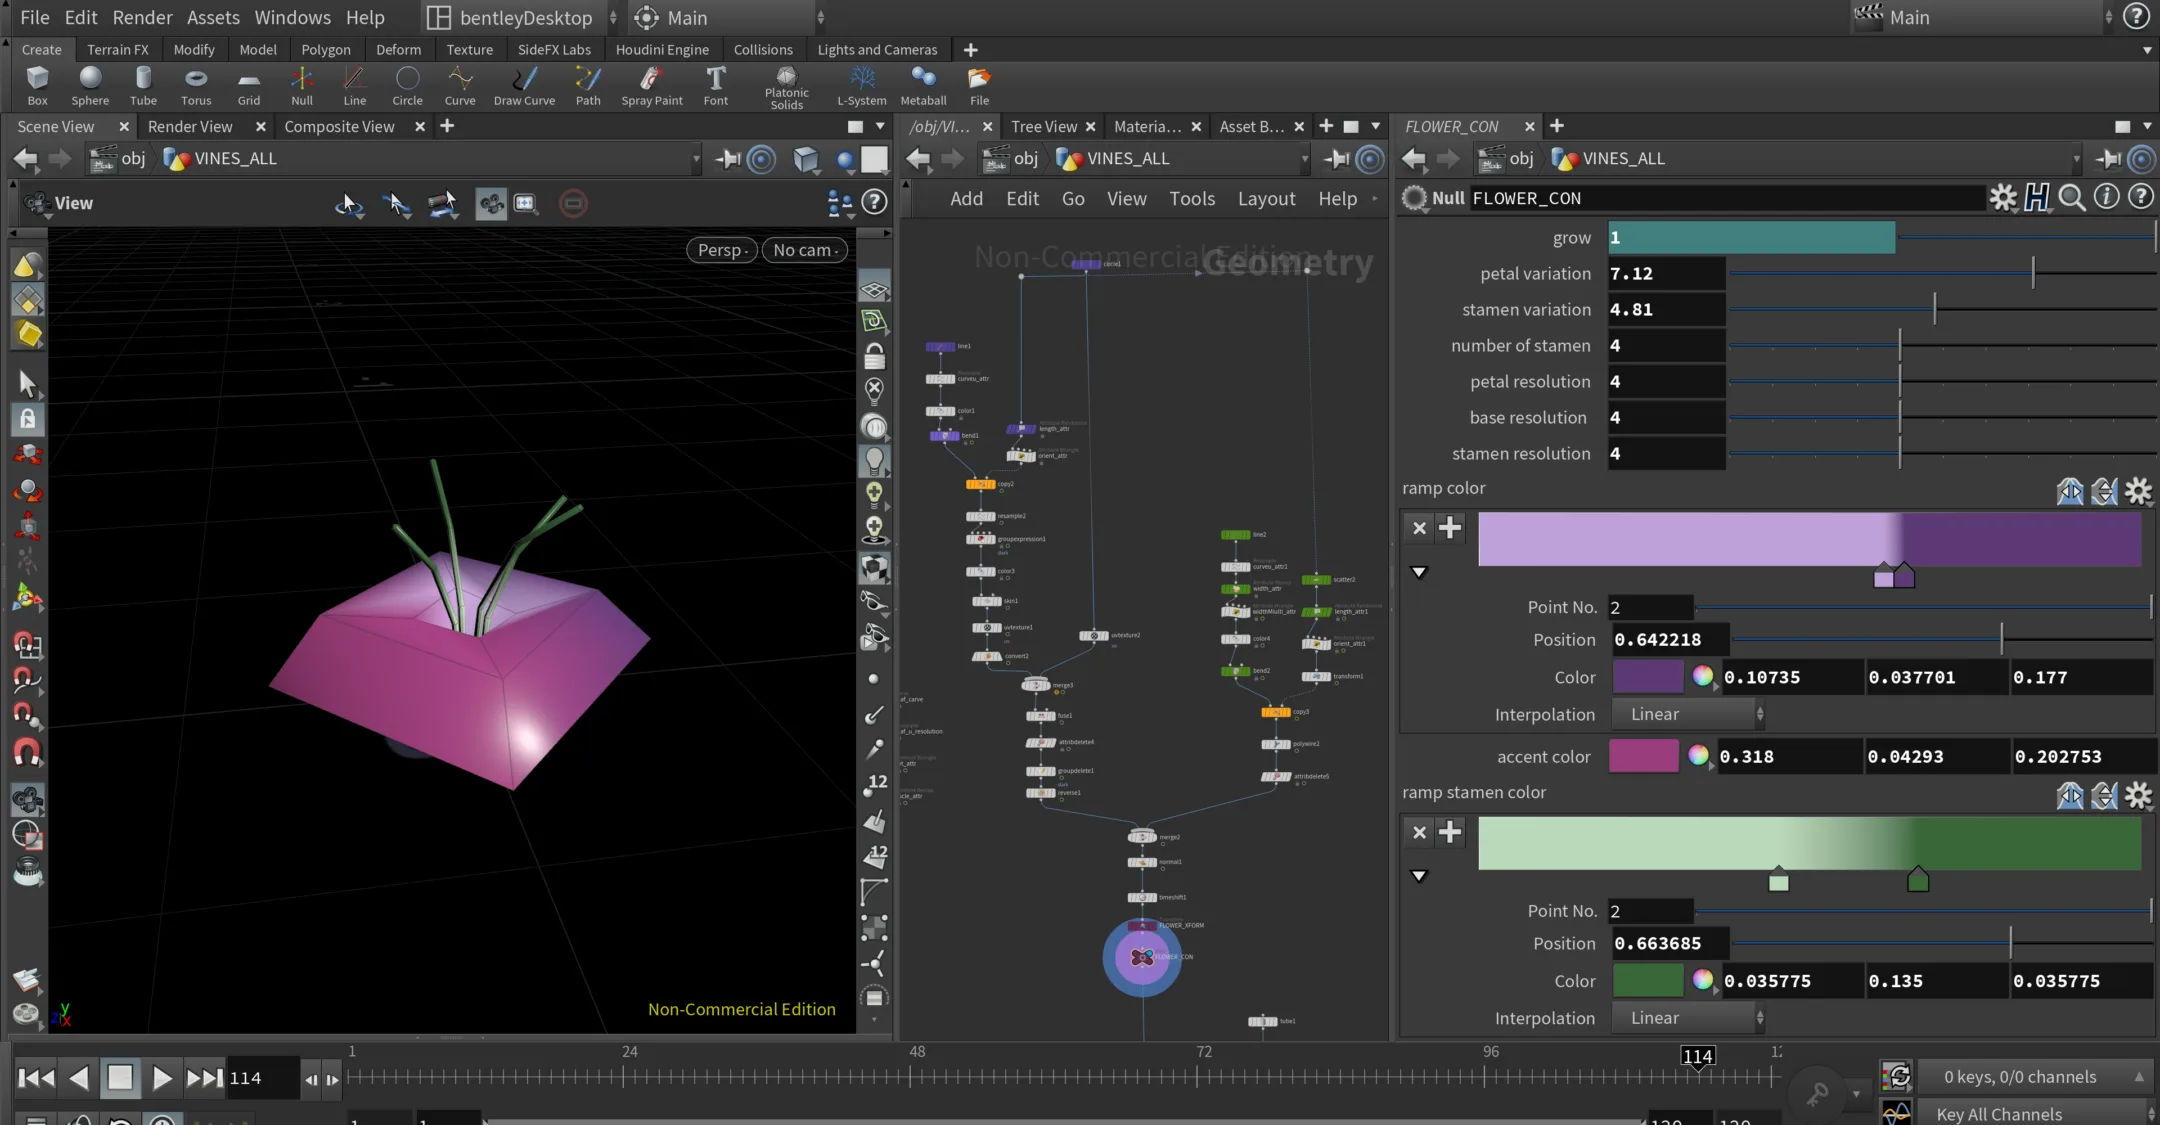Select the Torus shelf tool
The width and height of the screenshot is (2160, 1125).
[196, 85]
